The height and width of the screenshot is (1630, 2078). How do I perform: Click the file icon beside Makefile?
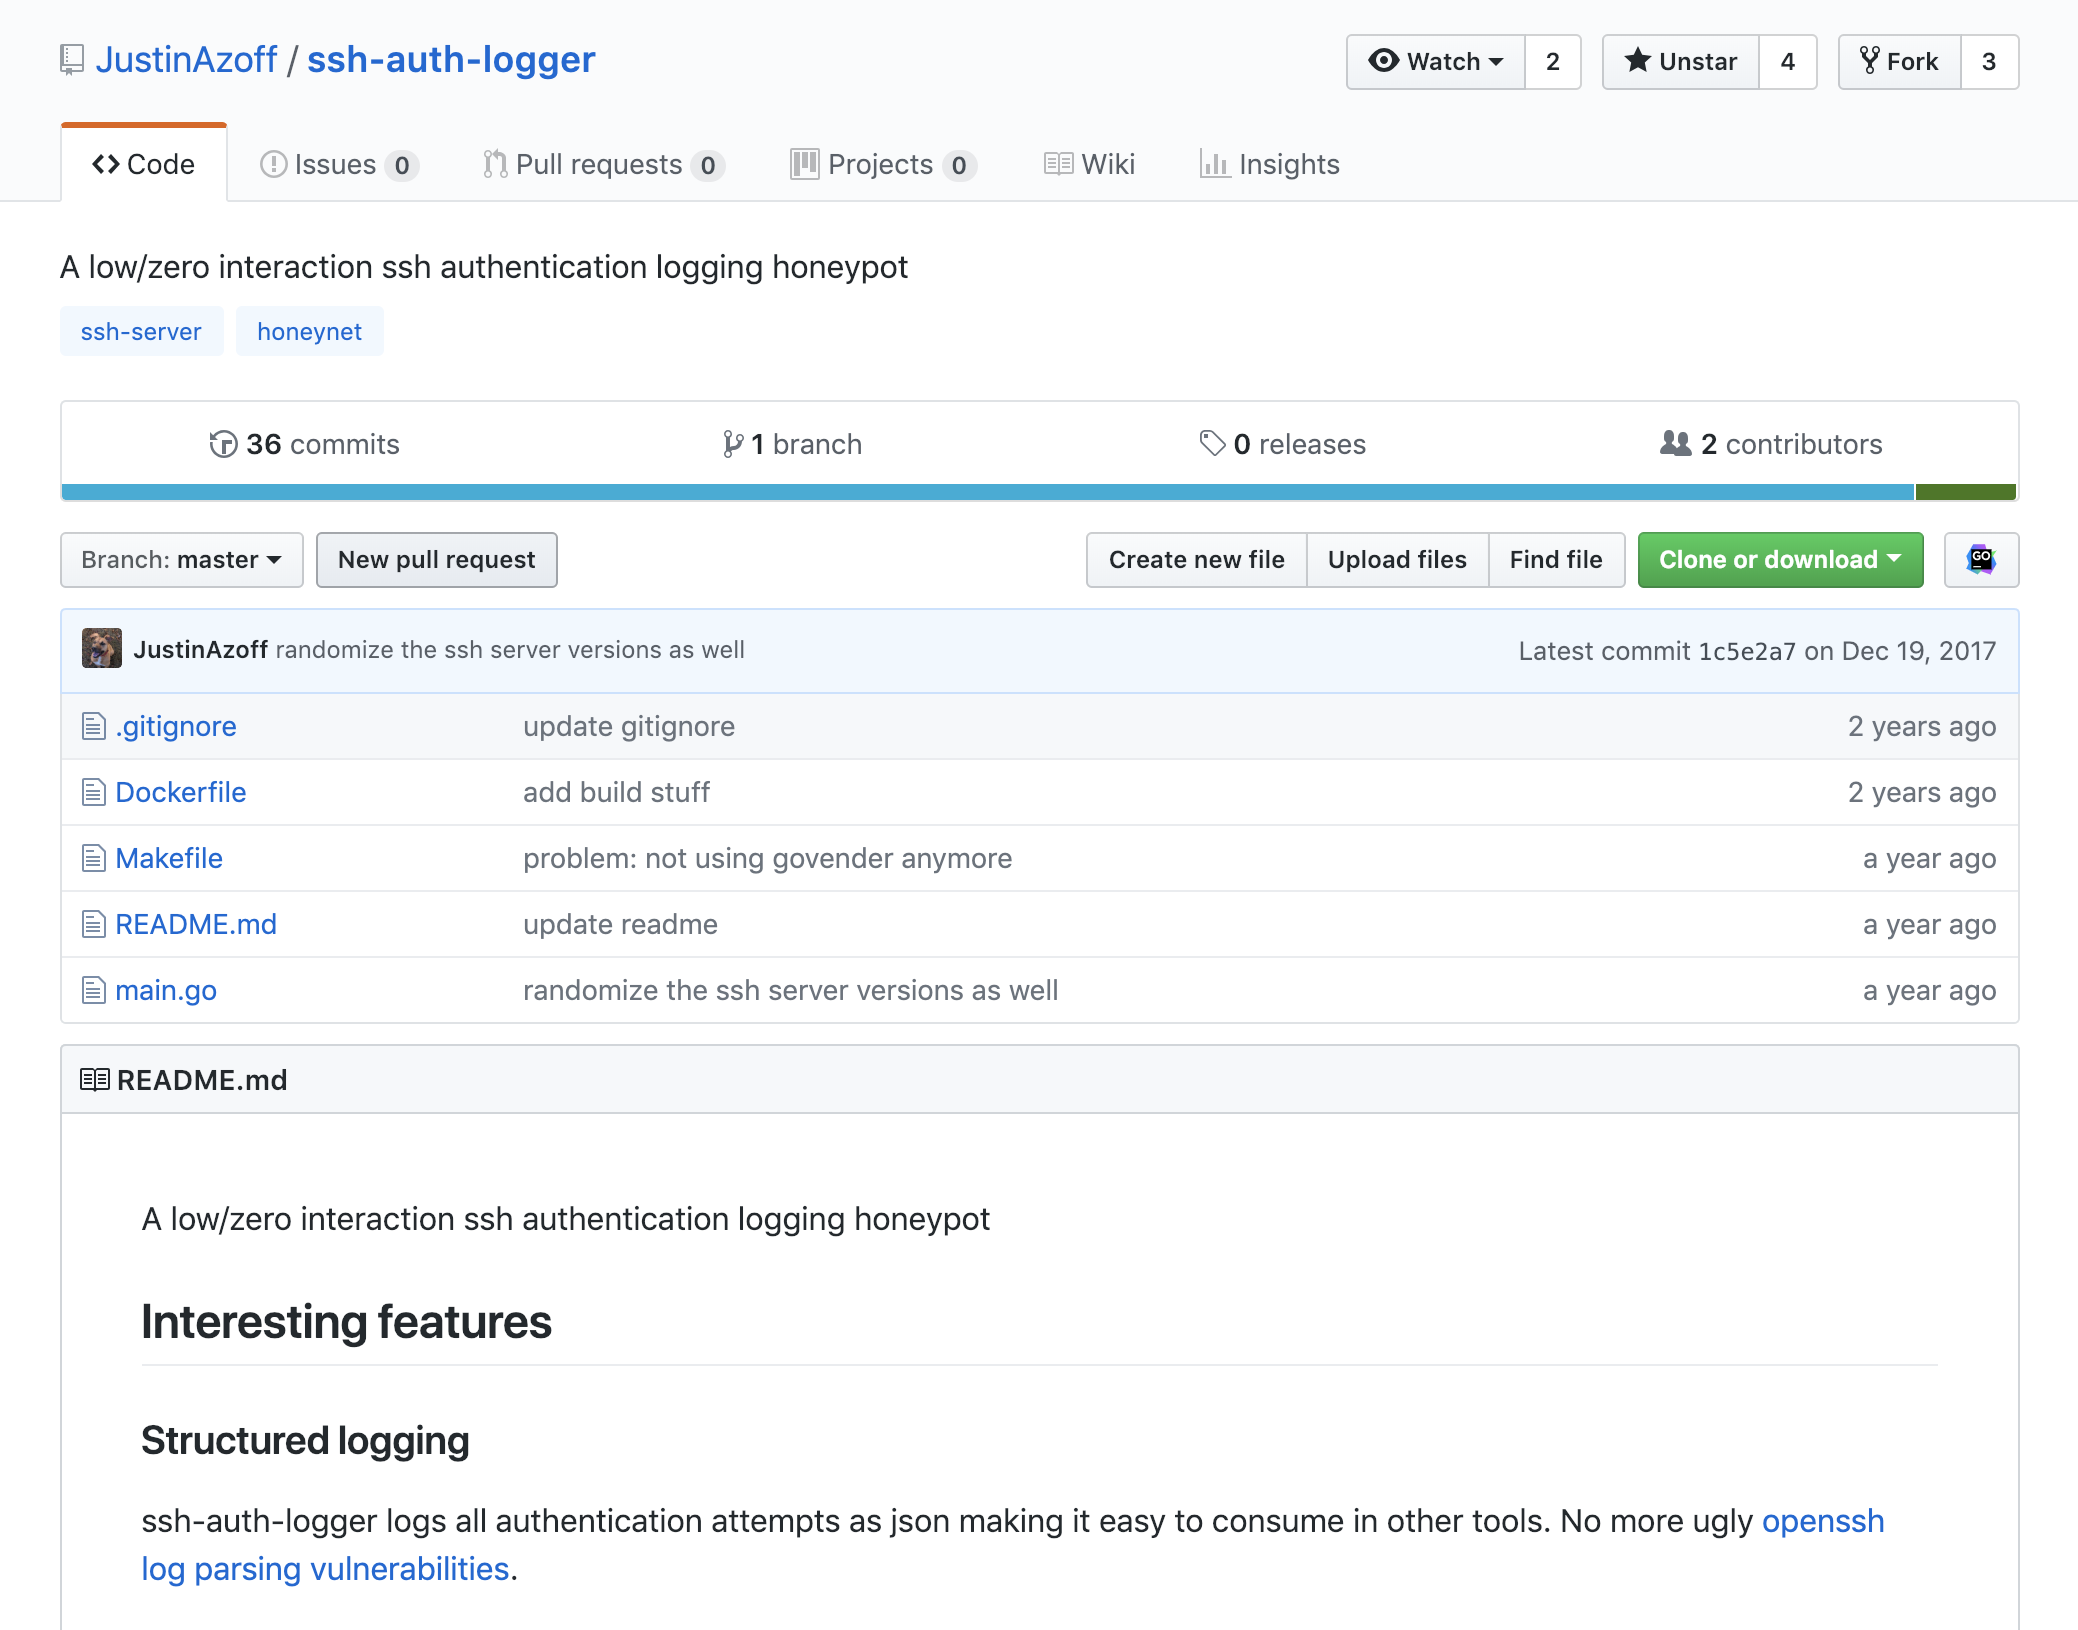pyautogui.click(x=93, y=858)
